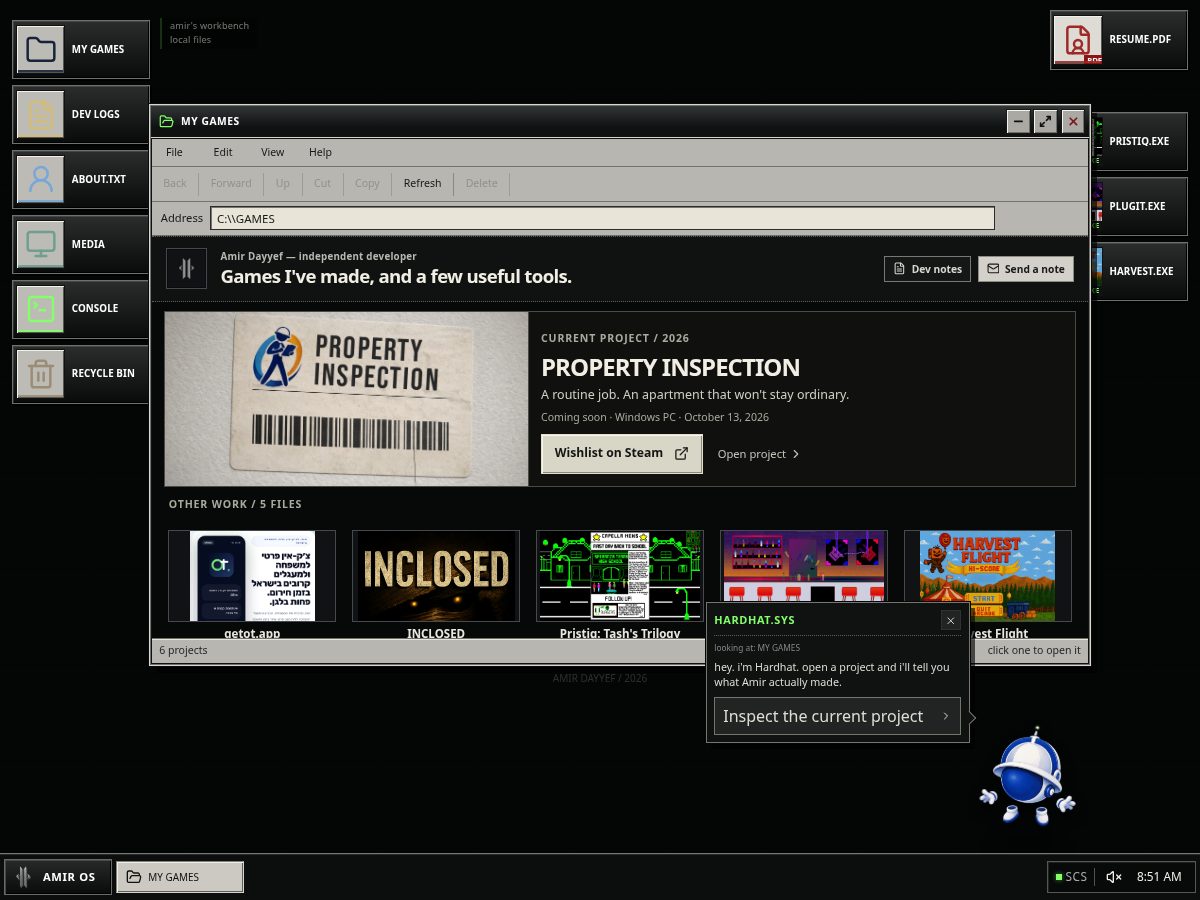Click Inspect the current project button

[x=837, y=716]
